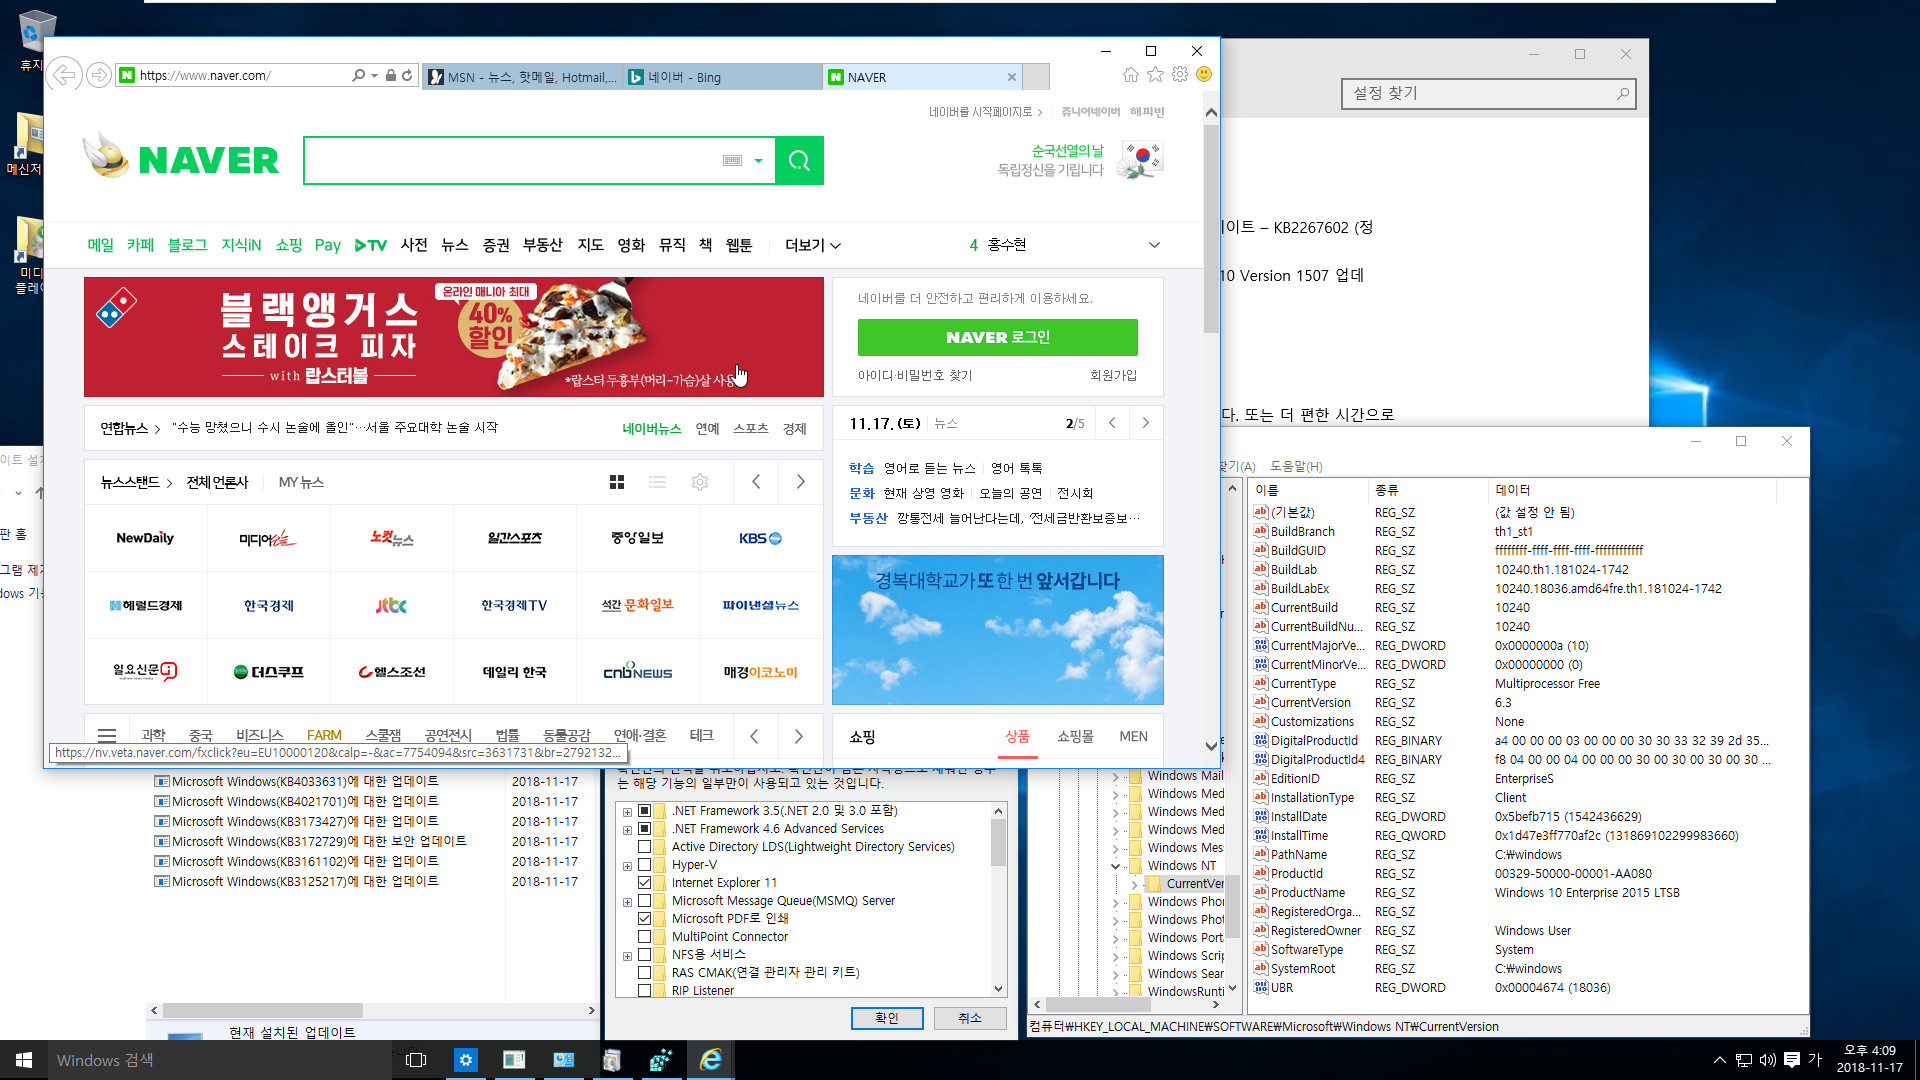Switch newsstand to grid view icon

coord(617,482)
